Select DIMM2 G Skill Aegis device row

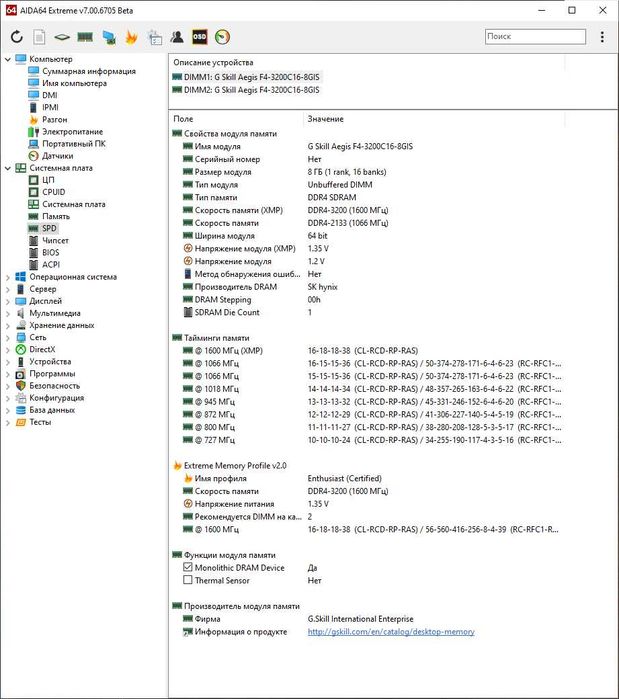[x=246, y=90]
